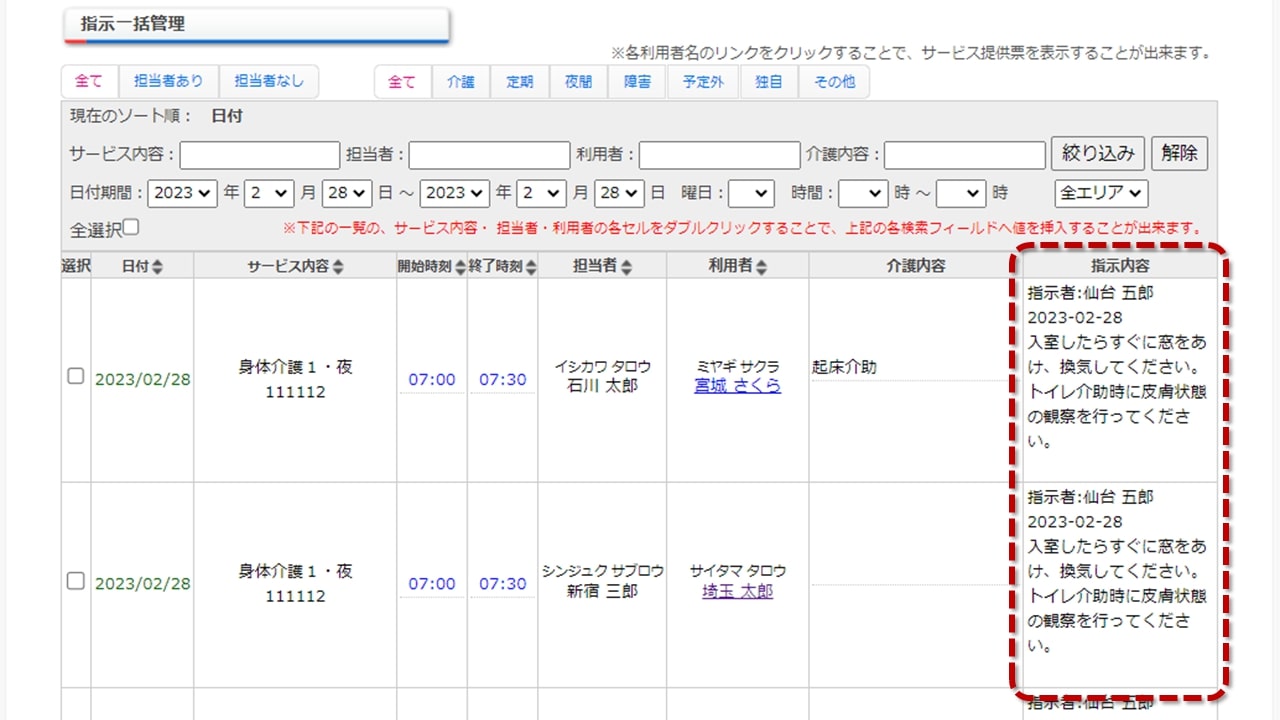This screenshot has height=720, width=1280.
Task: Expand the 曜日 dropdown
Action: point(751,193)
